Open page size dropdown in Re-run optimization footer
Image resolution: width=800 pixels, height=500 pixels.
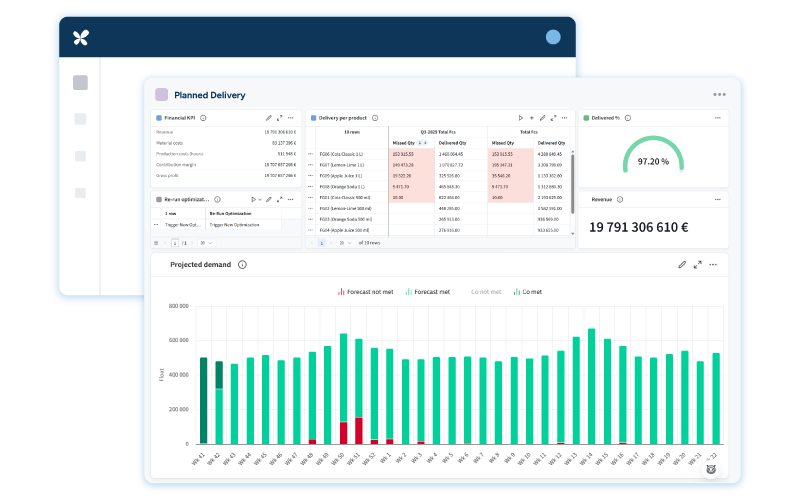click(x=206, y=243)
